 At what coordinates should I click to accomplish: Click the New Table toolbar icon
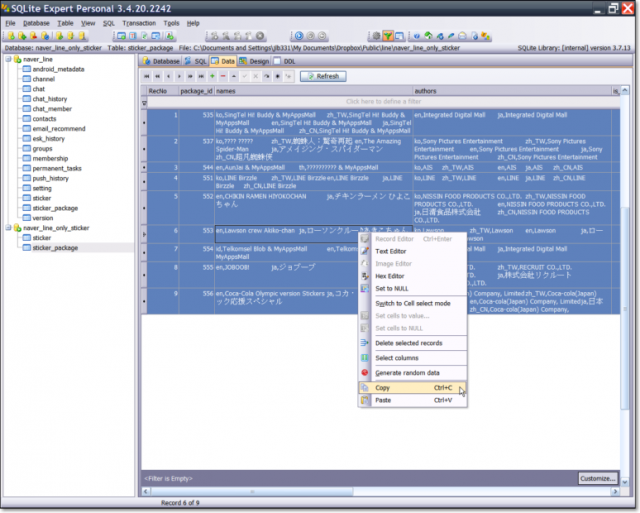[x=121, y=36]
